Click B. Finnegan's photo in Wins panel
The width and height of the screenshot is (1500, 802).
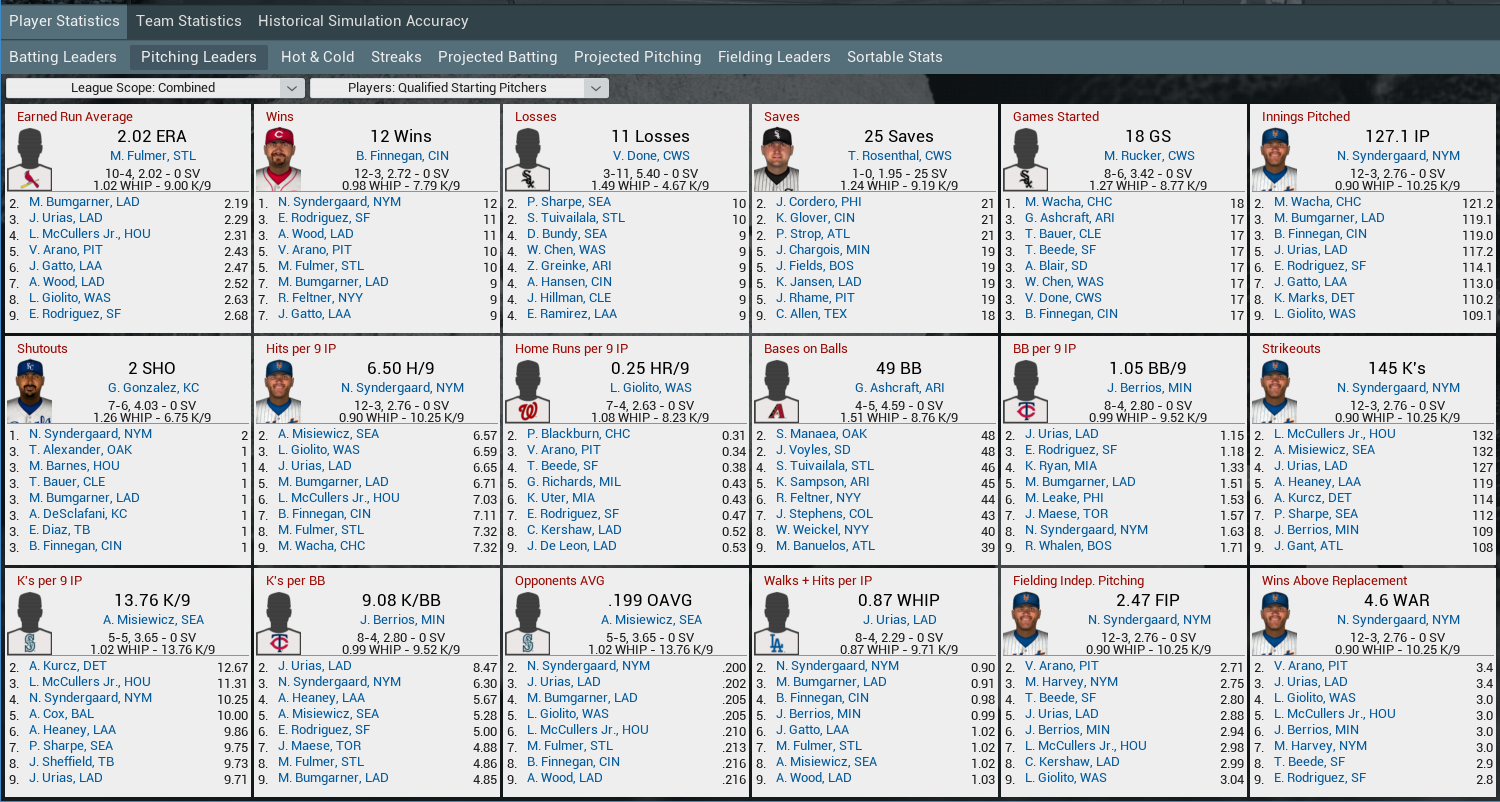click(278, 159)
